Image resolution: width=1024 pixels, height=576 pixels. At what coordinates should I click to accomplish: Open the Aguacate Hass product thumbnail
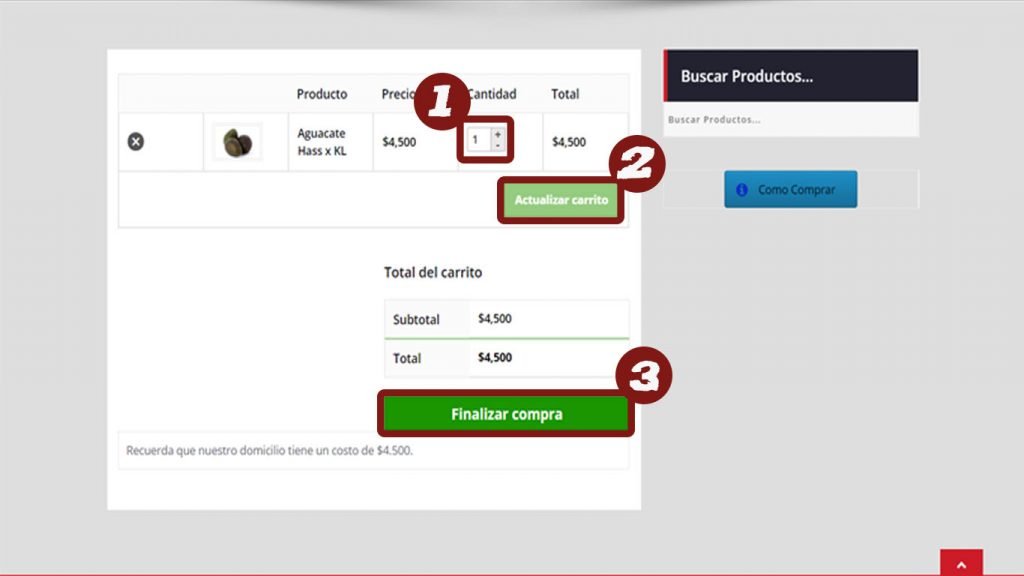(238, 142)
